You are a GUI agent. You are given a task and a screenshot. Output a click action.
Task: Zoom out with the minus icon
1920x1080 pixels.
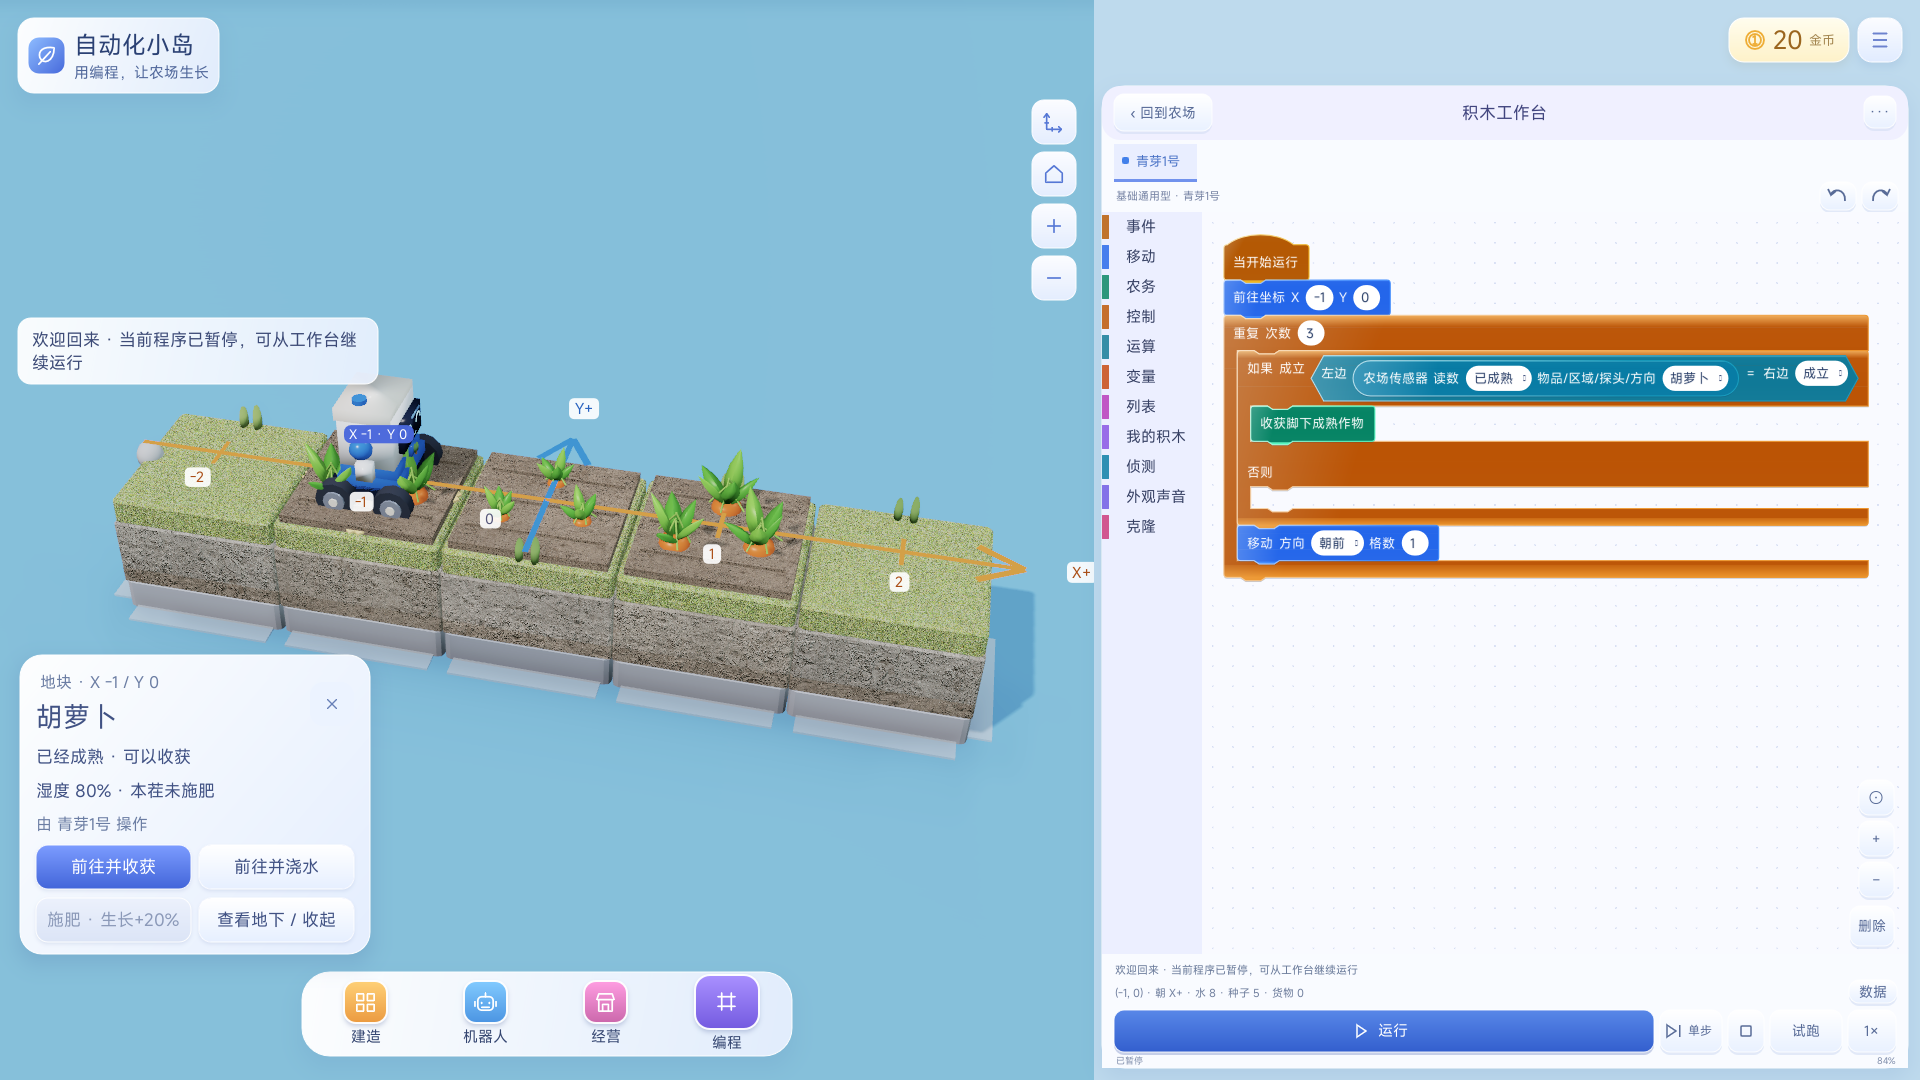[1053, 278]
